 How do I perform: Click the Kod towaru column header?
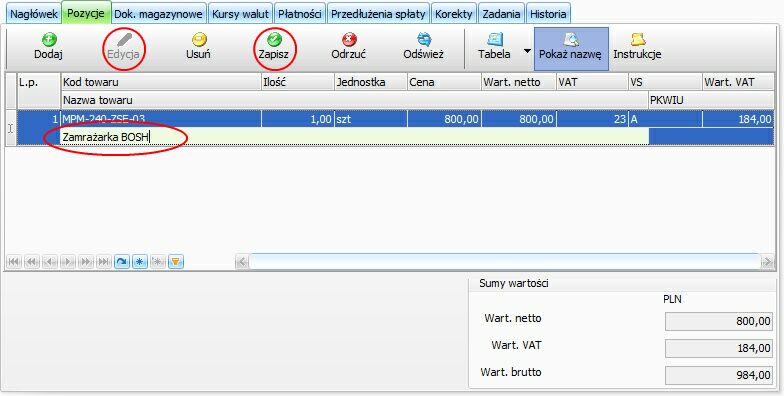pyautogui.click(x=161, y=82)
